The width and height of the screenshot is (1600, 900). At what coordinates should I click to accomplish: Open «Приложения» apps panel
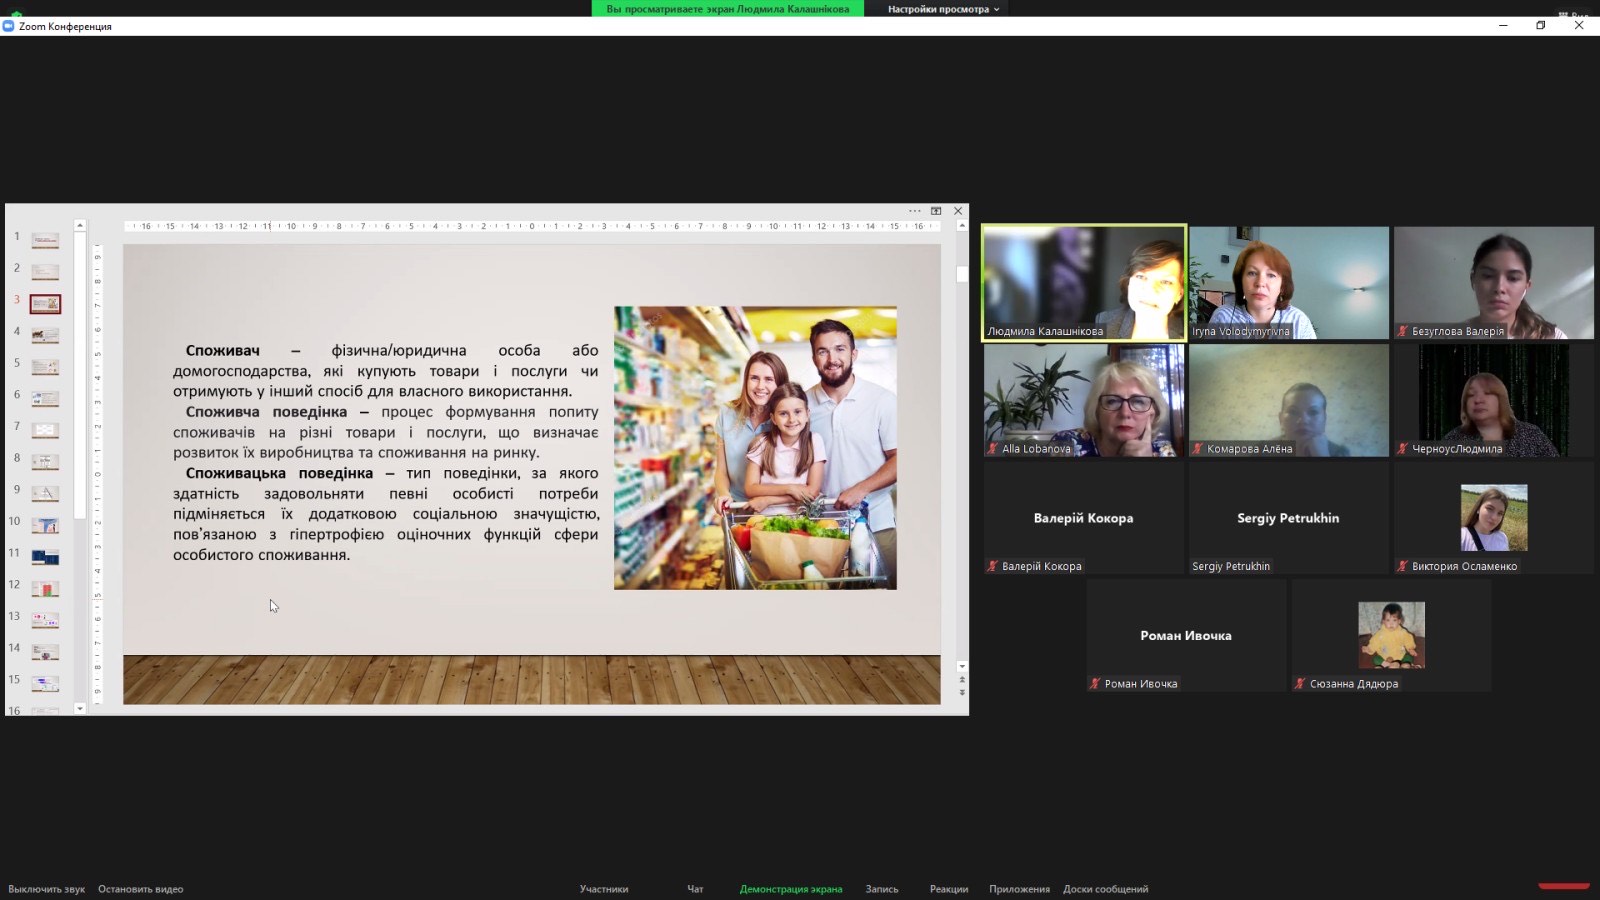[x=1019, y=889]
